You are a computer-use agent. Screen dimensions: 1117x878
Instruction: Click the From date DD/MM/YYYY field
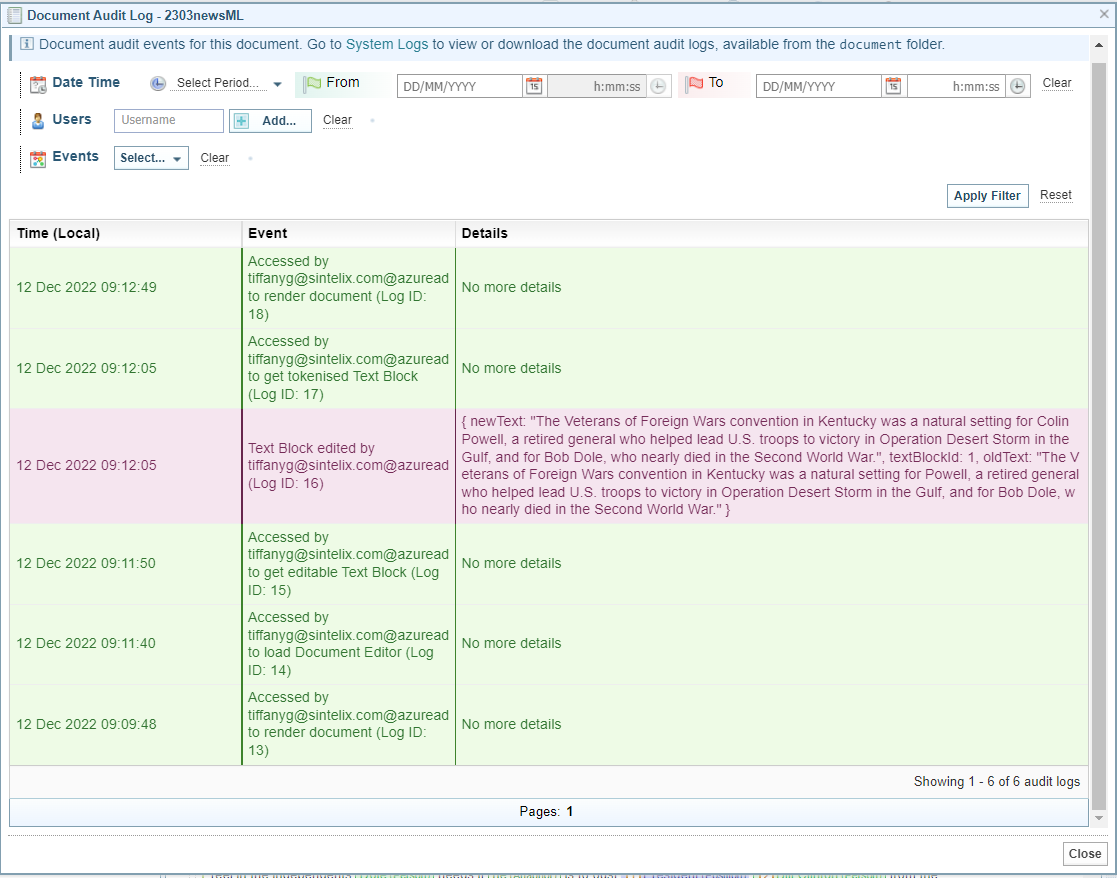click(460, 87)
